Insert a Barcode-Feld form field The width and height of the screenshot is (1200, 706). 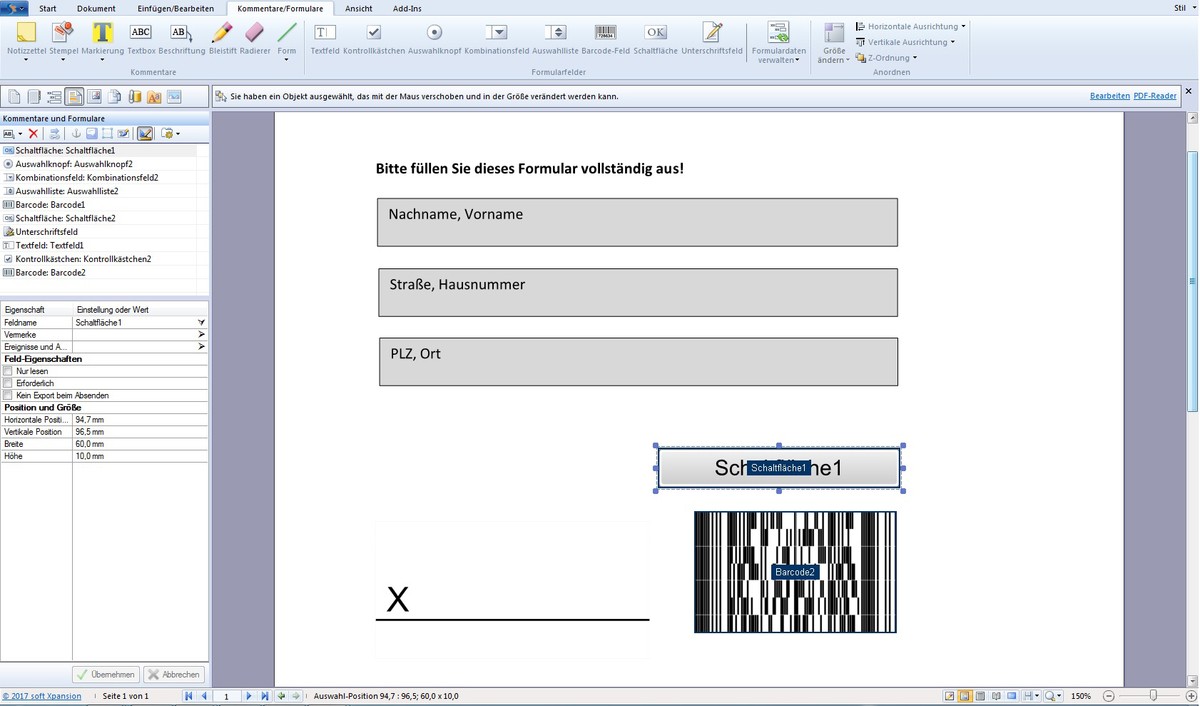click(605, 37)
